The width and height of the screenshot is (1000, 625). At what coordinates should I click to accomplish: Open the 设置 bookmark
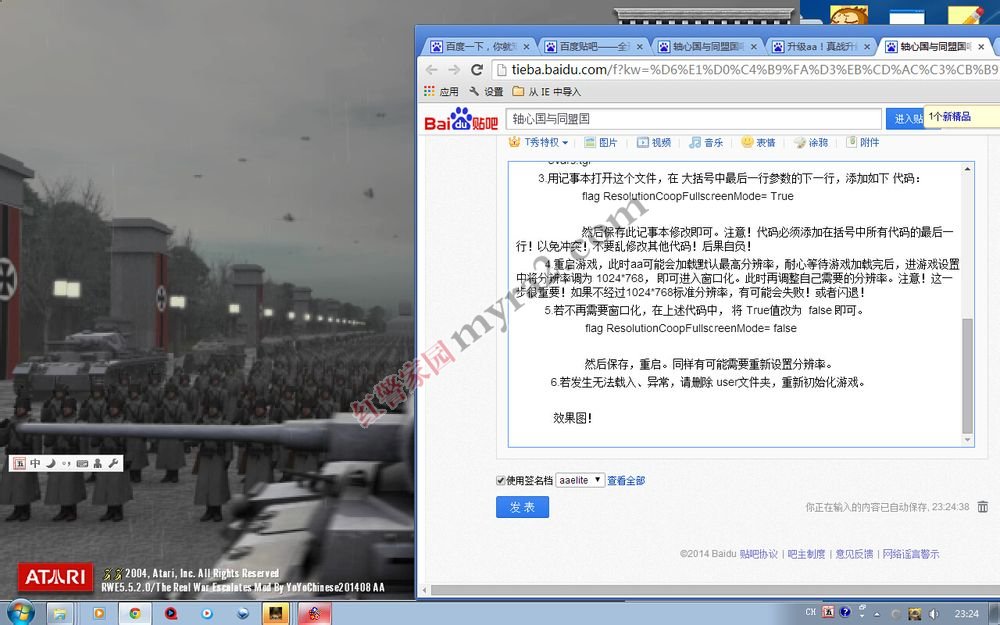pos(486,91)
